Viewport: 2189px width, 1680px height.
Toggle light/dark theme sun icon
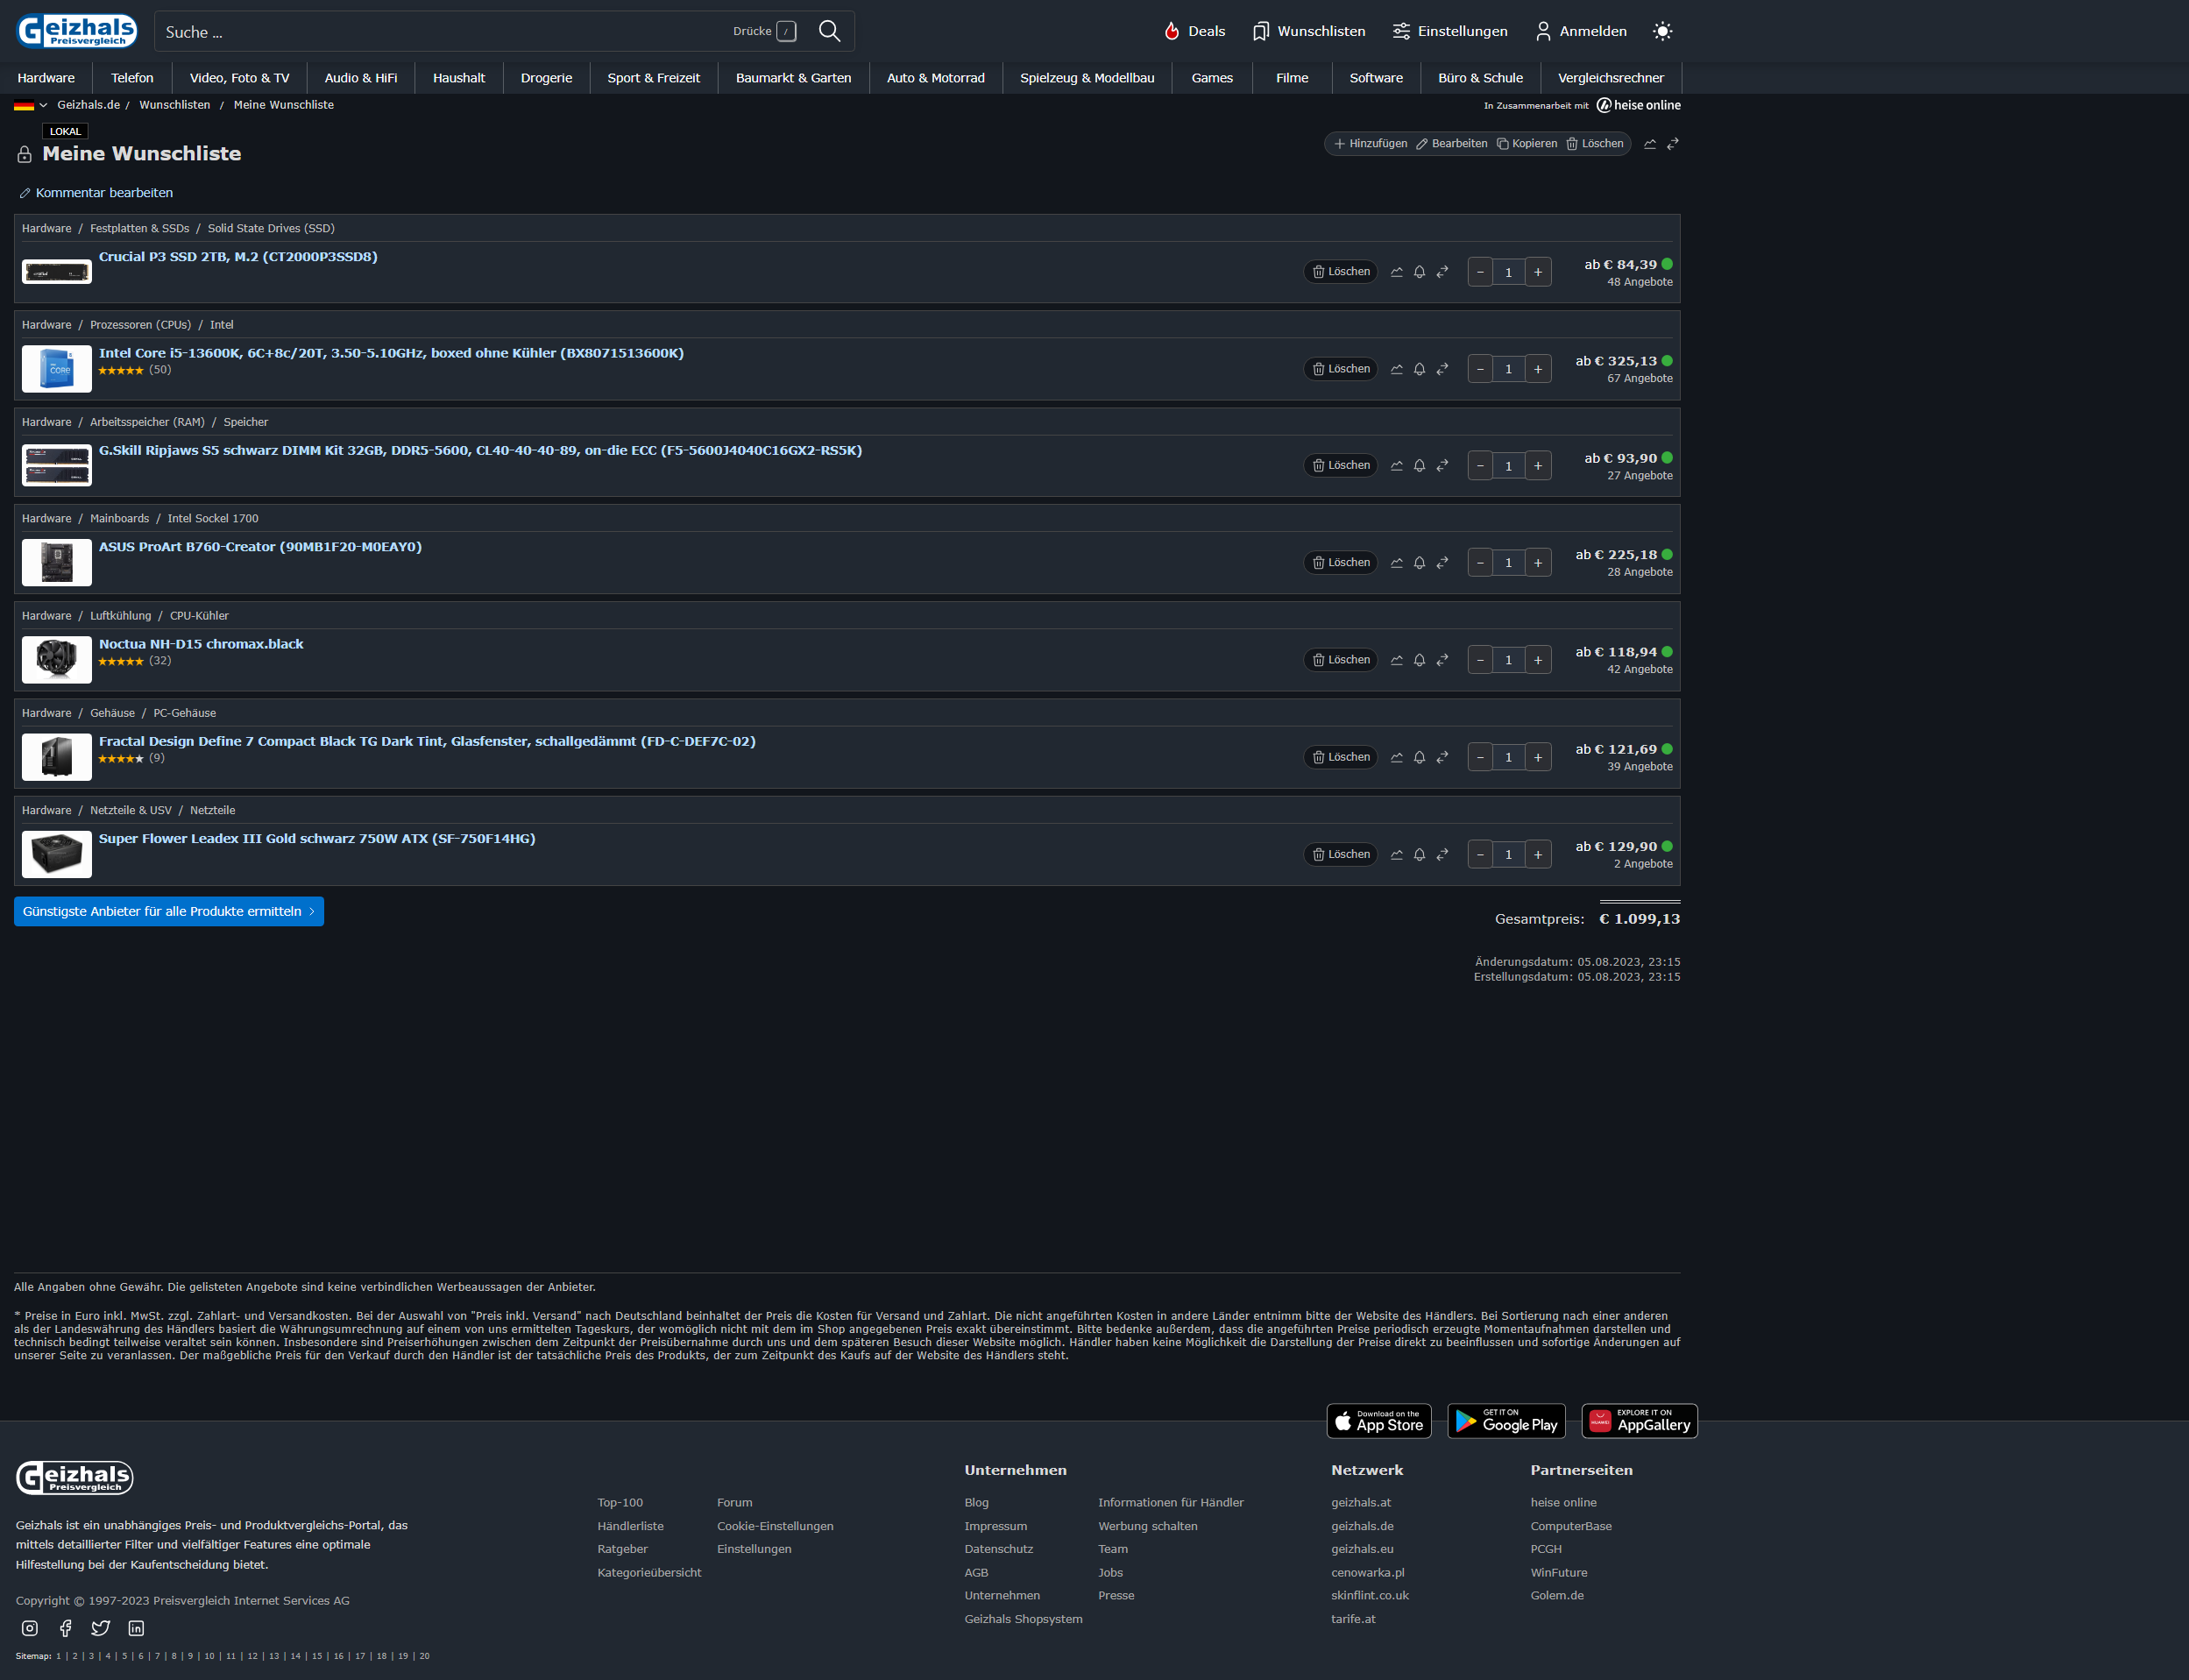1662,31
